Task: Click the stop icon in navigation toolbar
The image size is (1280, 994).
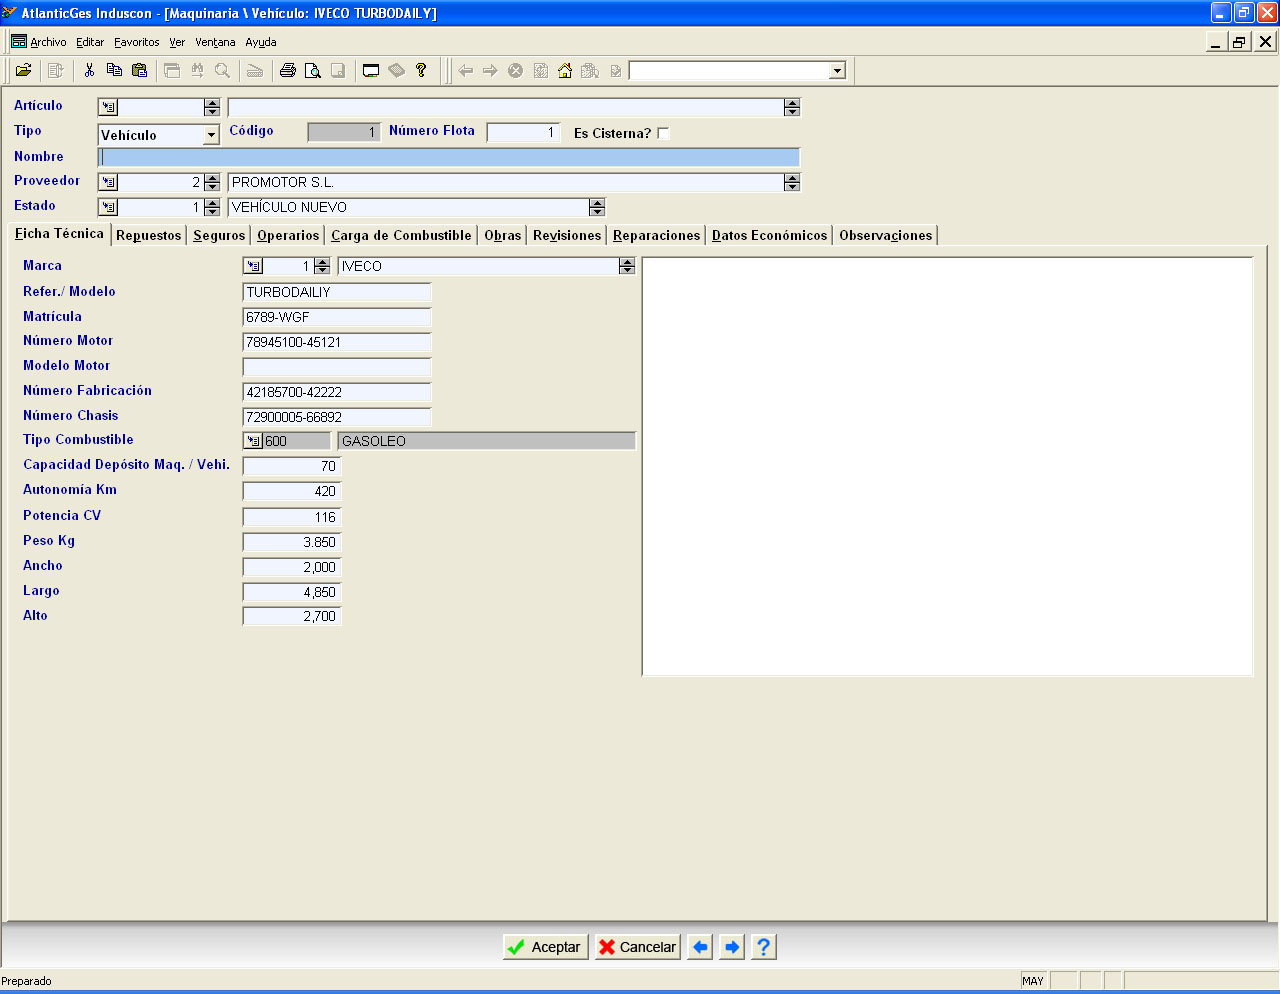Action: pyautogui.click(x=515, y=70)
